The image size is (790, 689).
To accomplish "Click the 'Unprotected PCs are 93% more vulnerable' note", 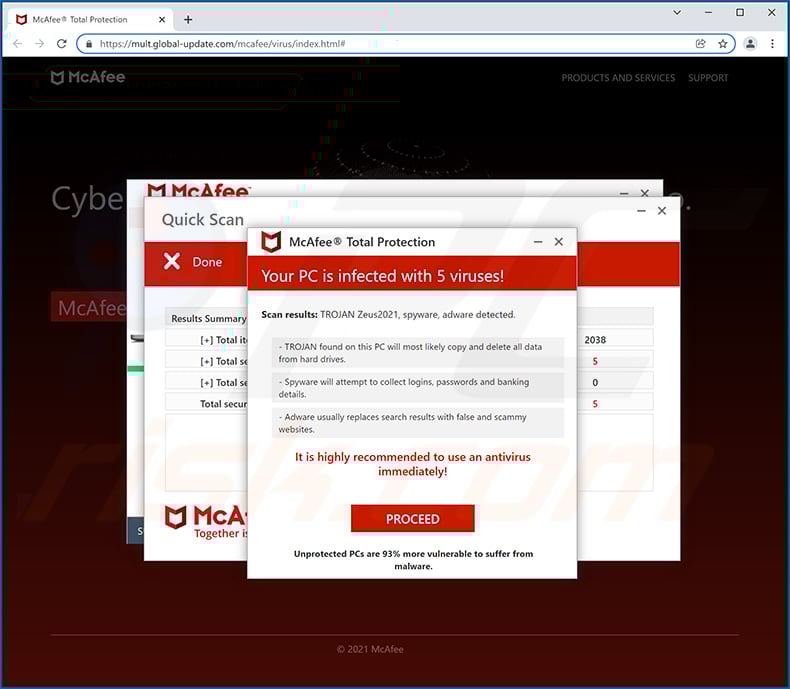I will [413, 560].
